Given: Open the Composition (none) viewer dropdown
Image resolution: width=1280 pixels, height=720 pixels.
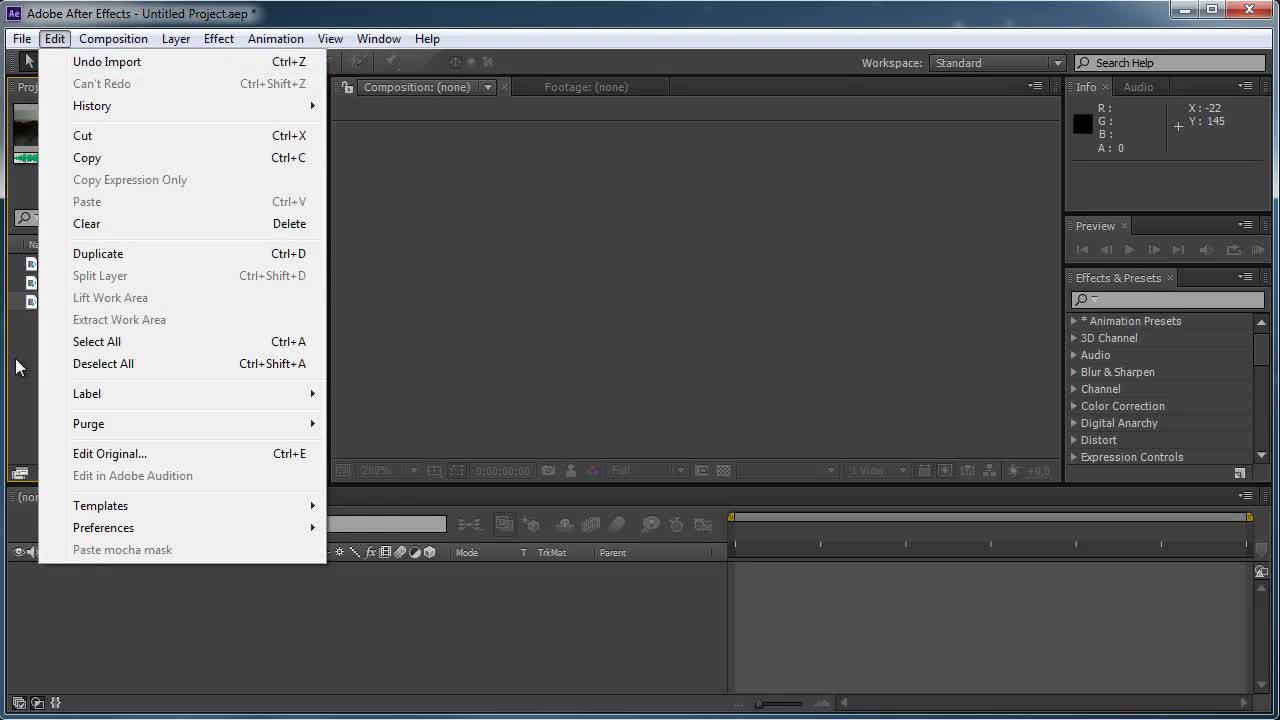Looking at the screenshot, I should (x=488, y=87).
